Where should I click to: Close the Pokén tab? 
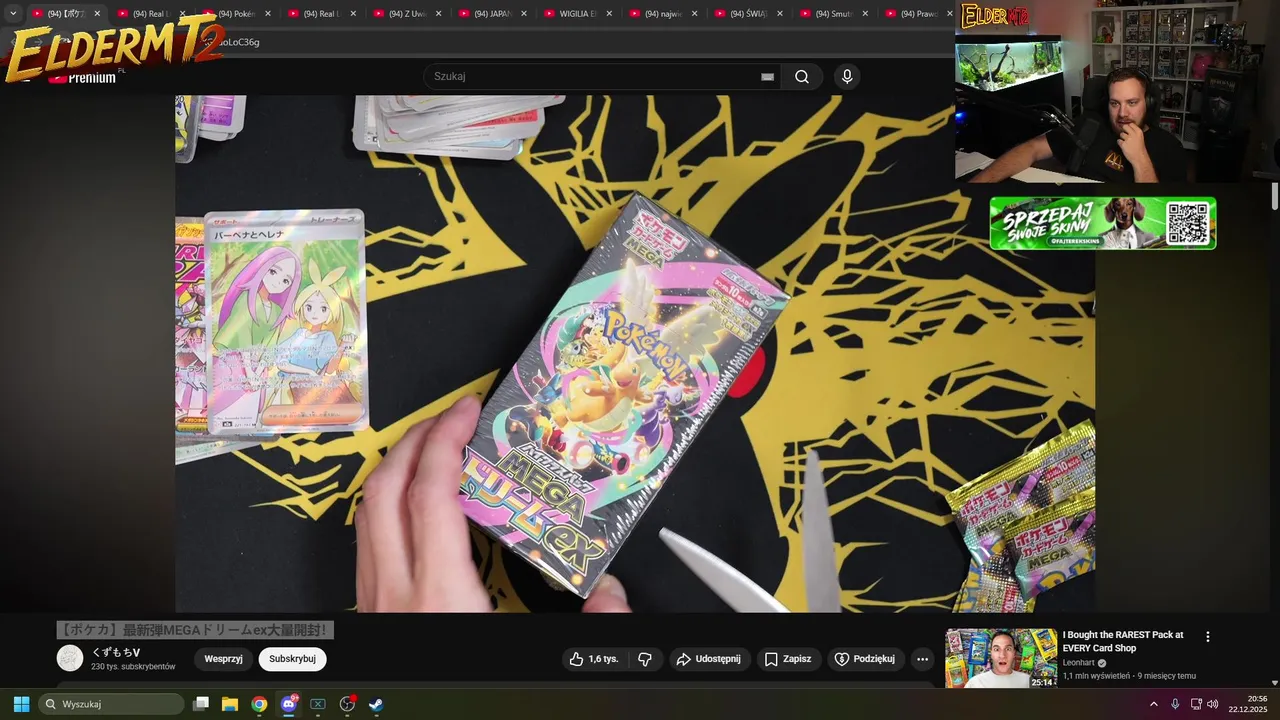pyautogui.click(x=267, y=14)
